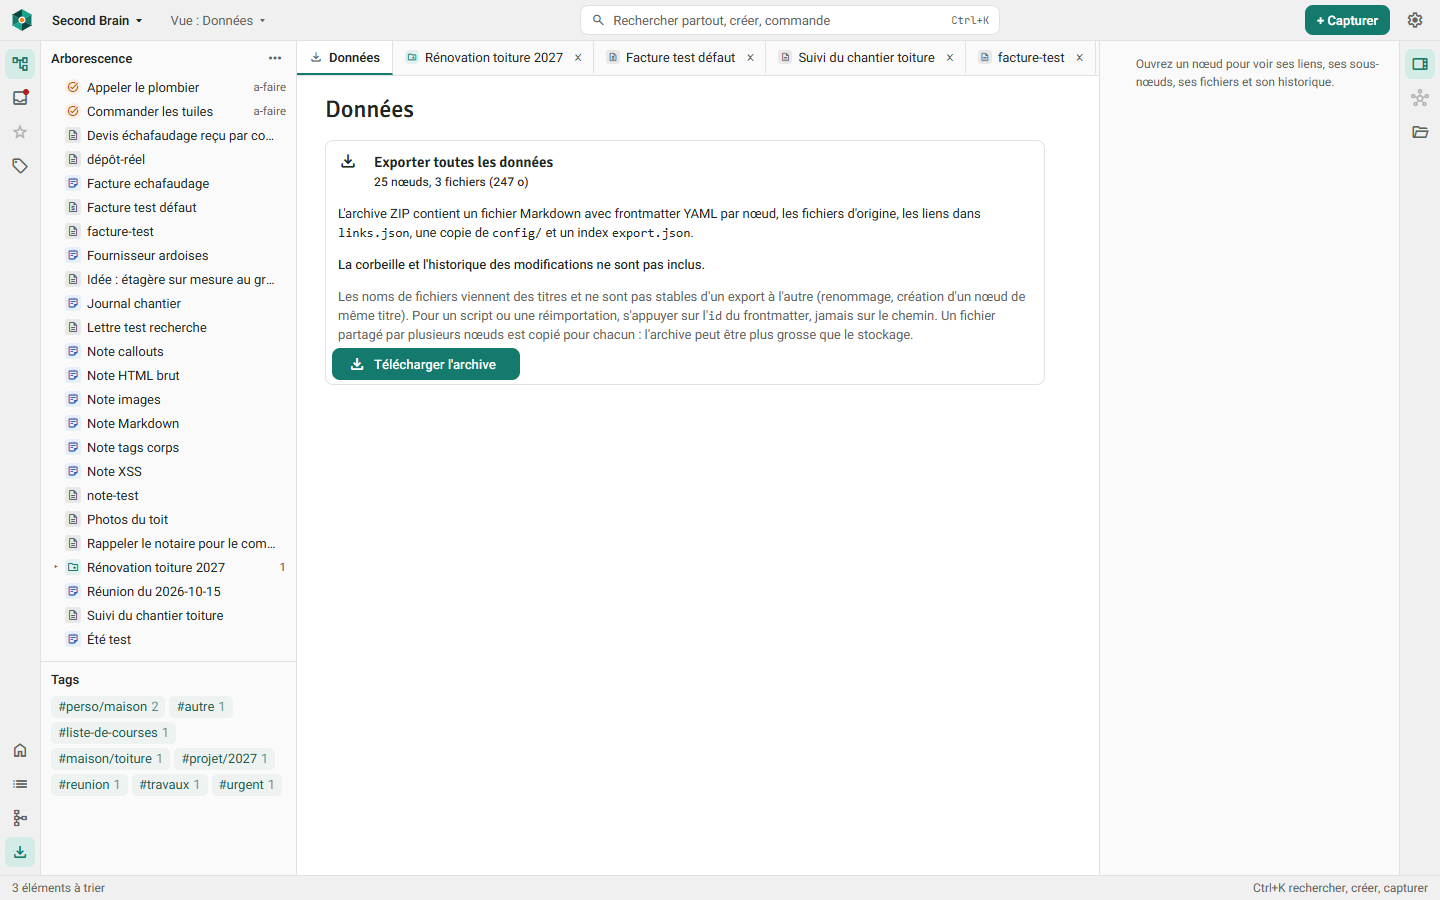Click the Second Brain logo icon
Image resolution: width=1440 pixels, height=900 pixels.
22,20
